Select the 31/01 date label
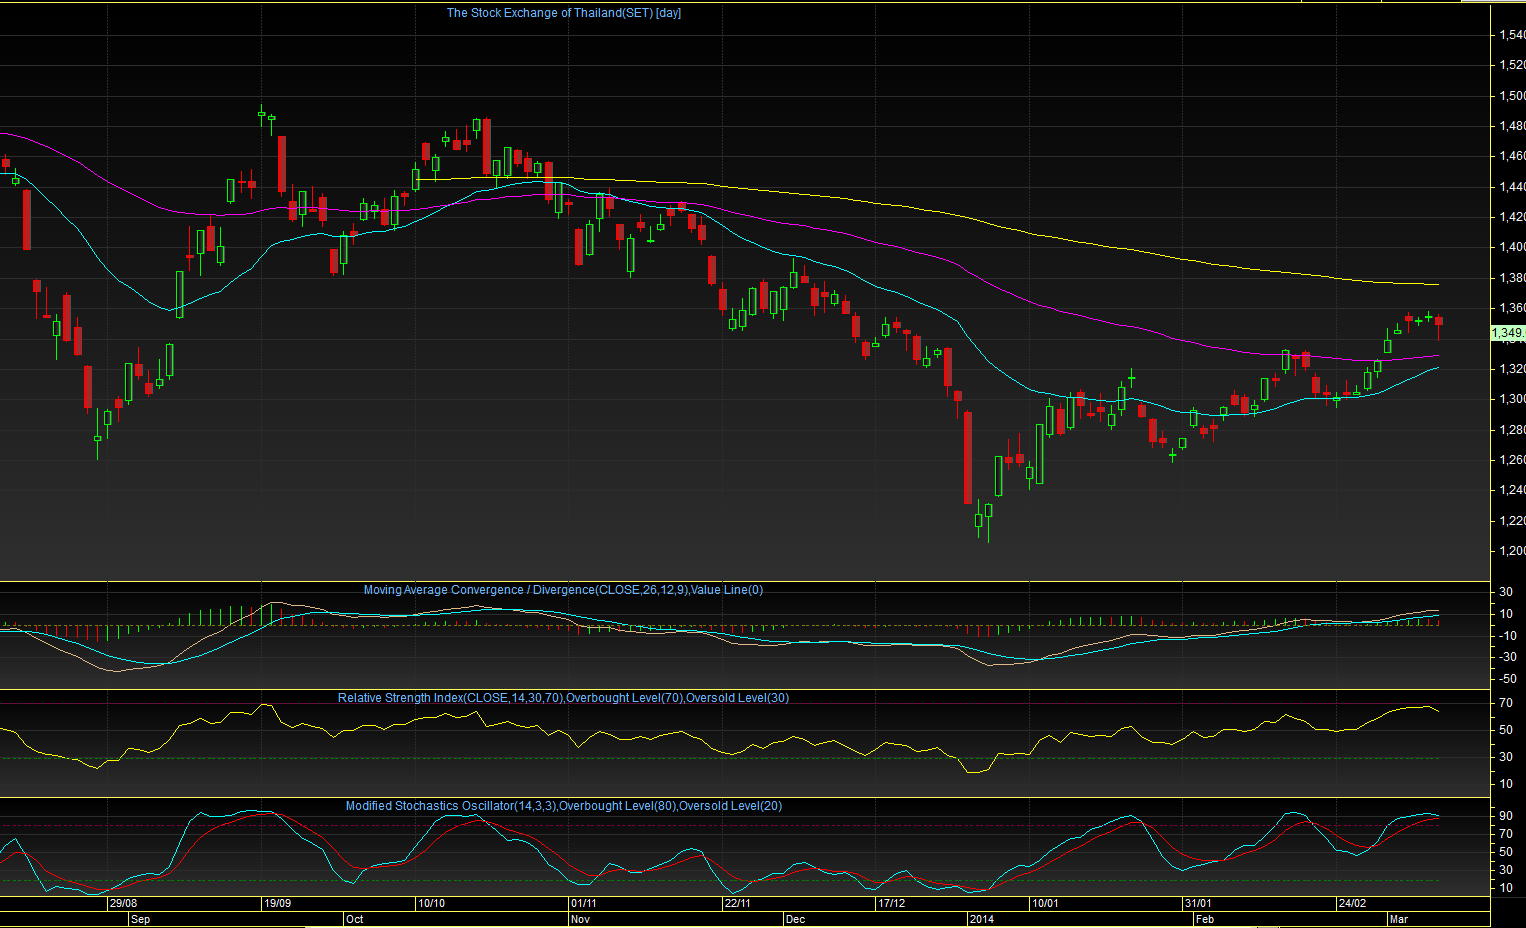The height and width of the screenshot is (928, 1526). pos(1198,903)
